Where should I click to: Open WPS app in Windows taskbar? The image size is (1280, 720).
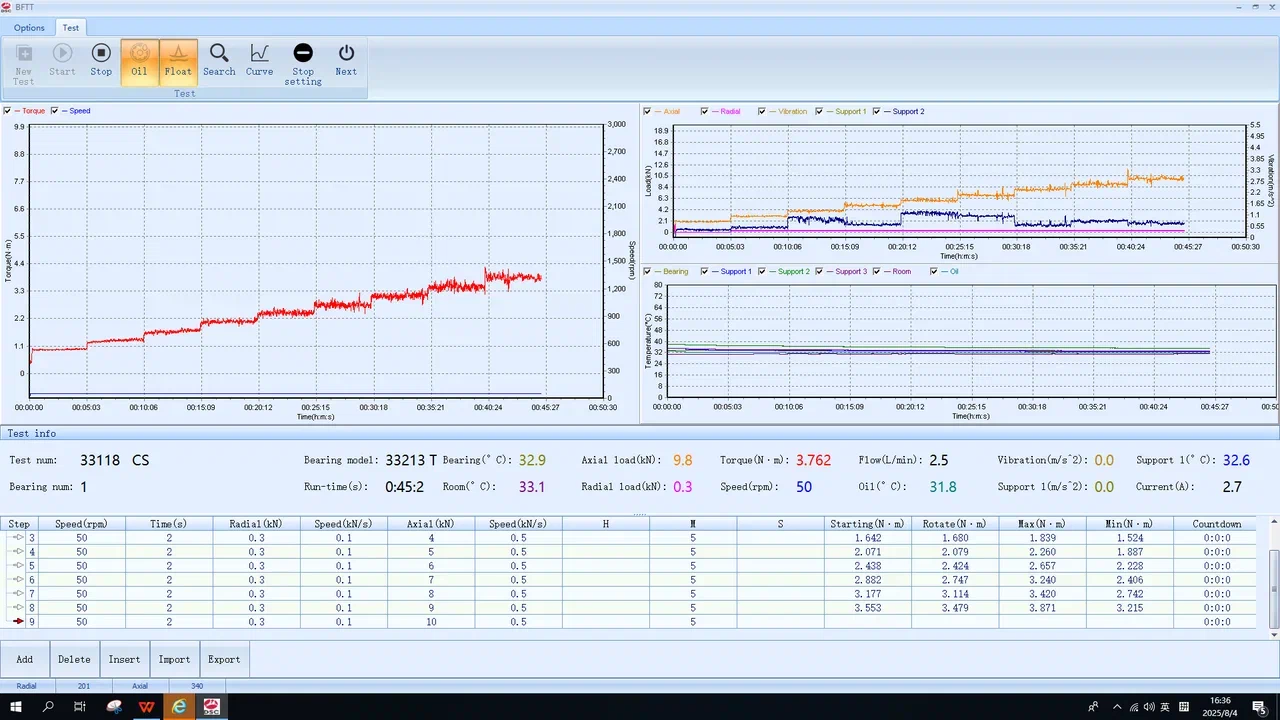(x=147, y=707)
